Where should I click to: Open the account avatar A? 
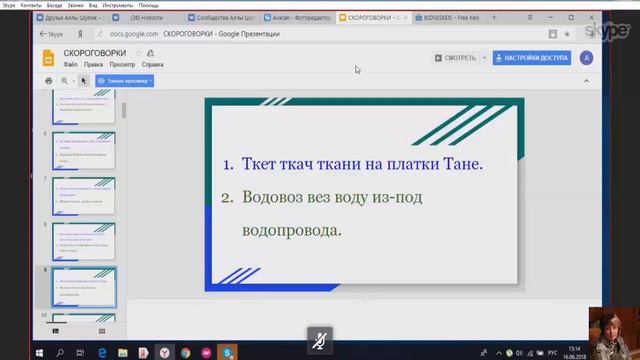[586, 58]
